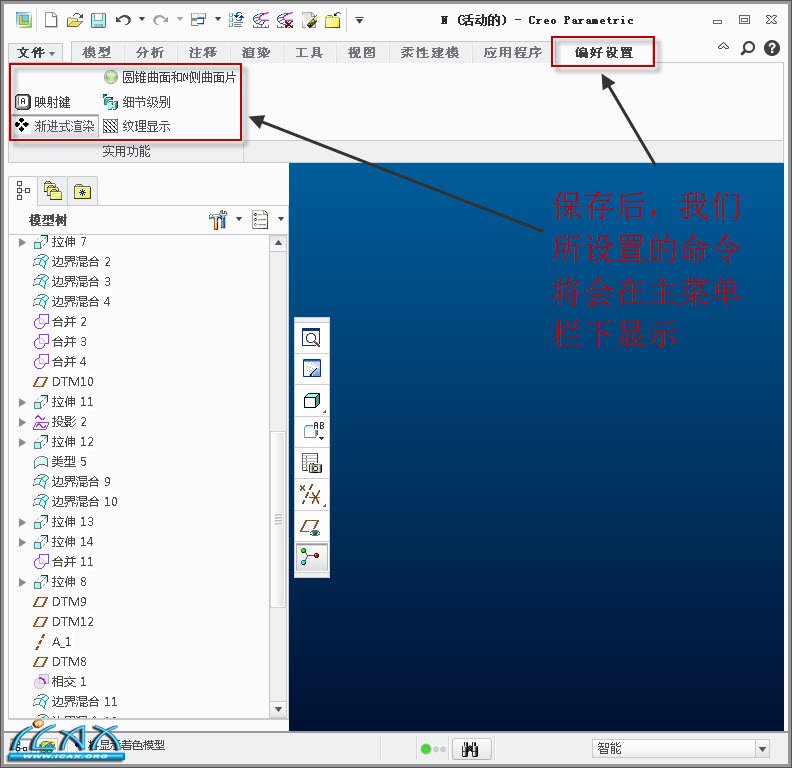The image size is (792, 768).
Task: Open a file using the folder icon
Action: 75,20
